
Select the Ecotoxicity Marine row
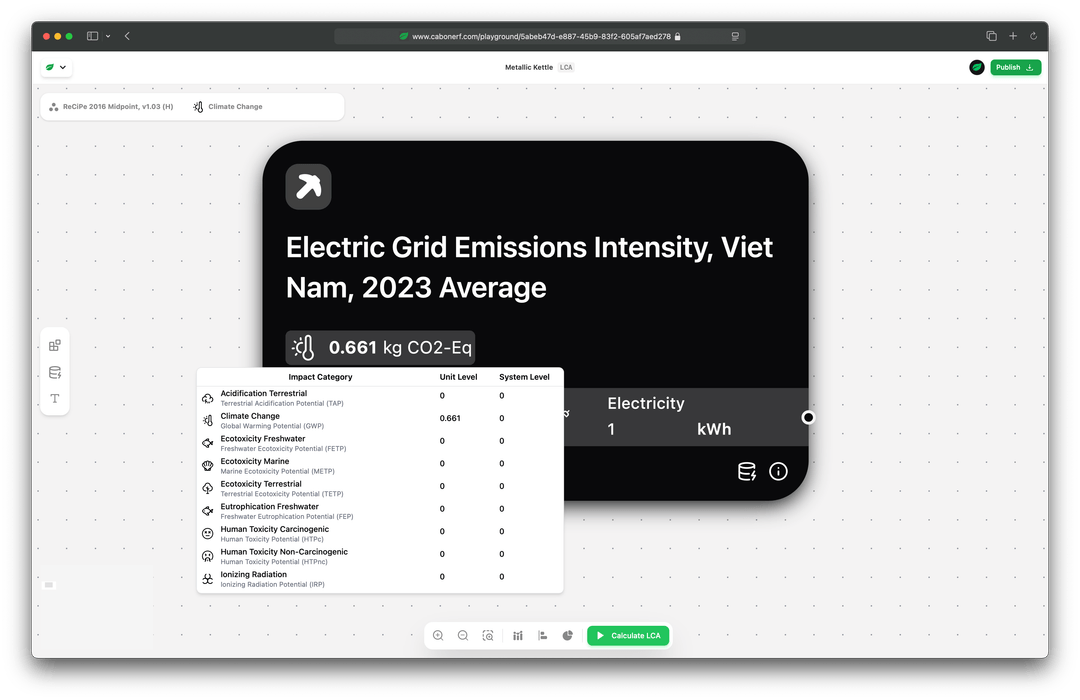(380, 466)
